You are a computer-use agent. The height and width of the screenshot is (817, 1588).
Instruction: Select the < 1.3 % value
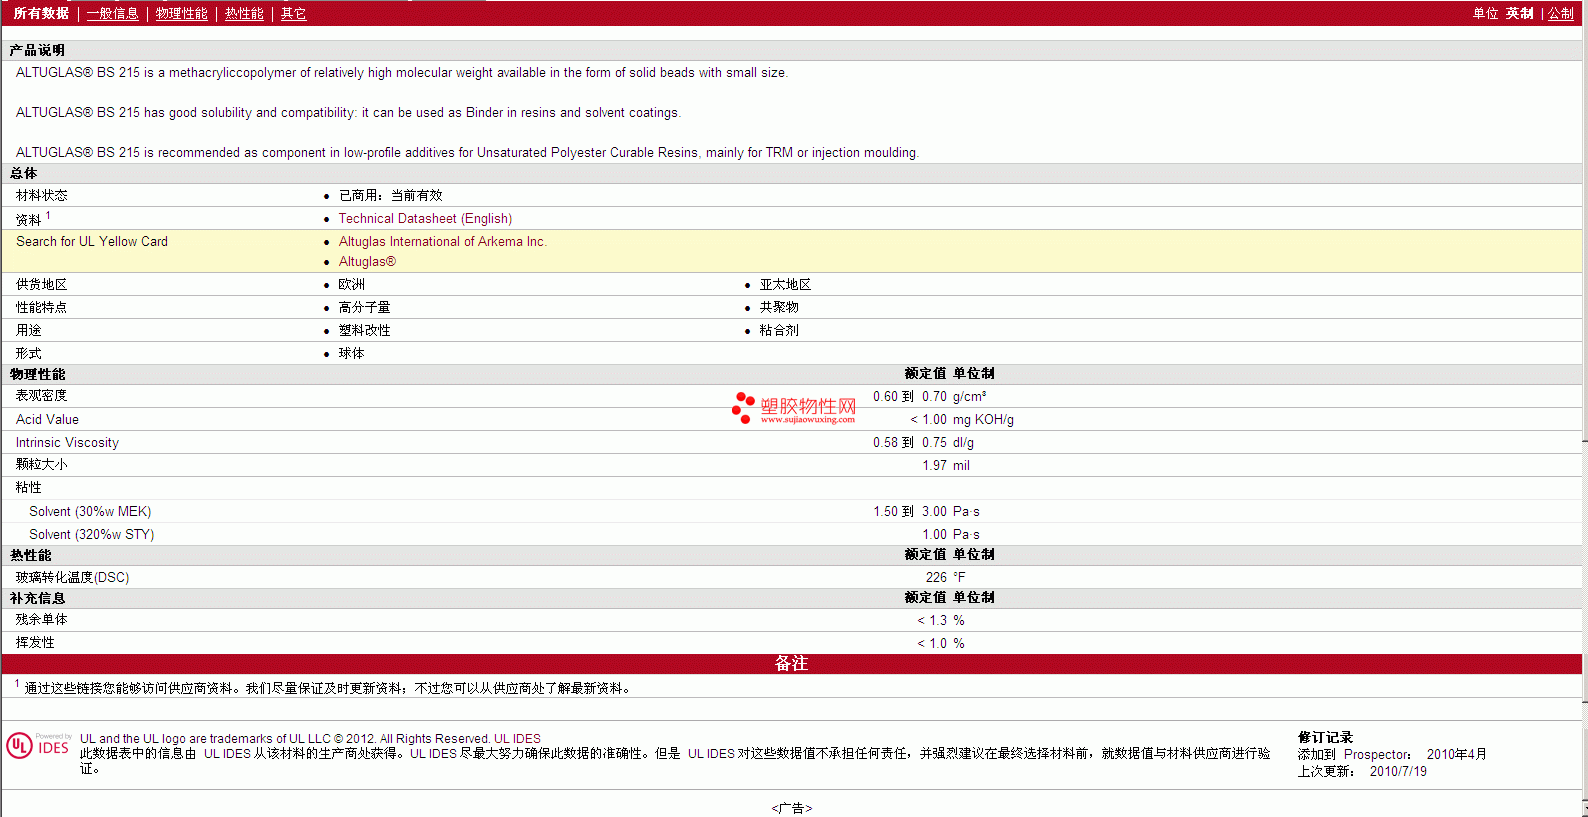pos(941,620)
